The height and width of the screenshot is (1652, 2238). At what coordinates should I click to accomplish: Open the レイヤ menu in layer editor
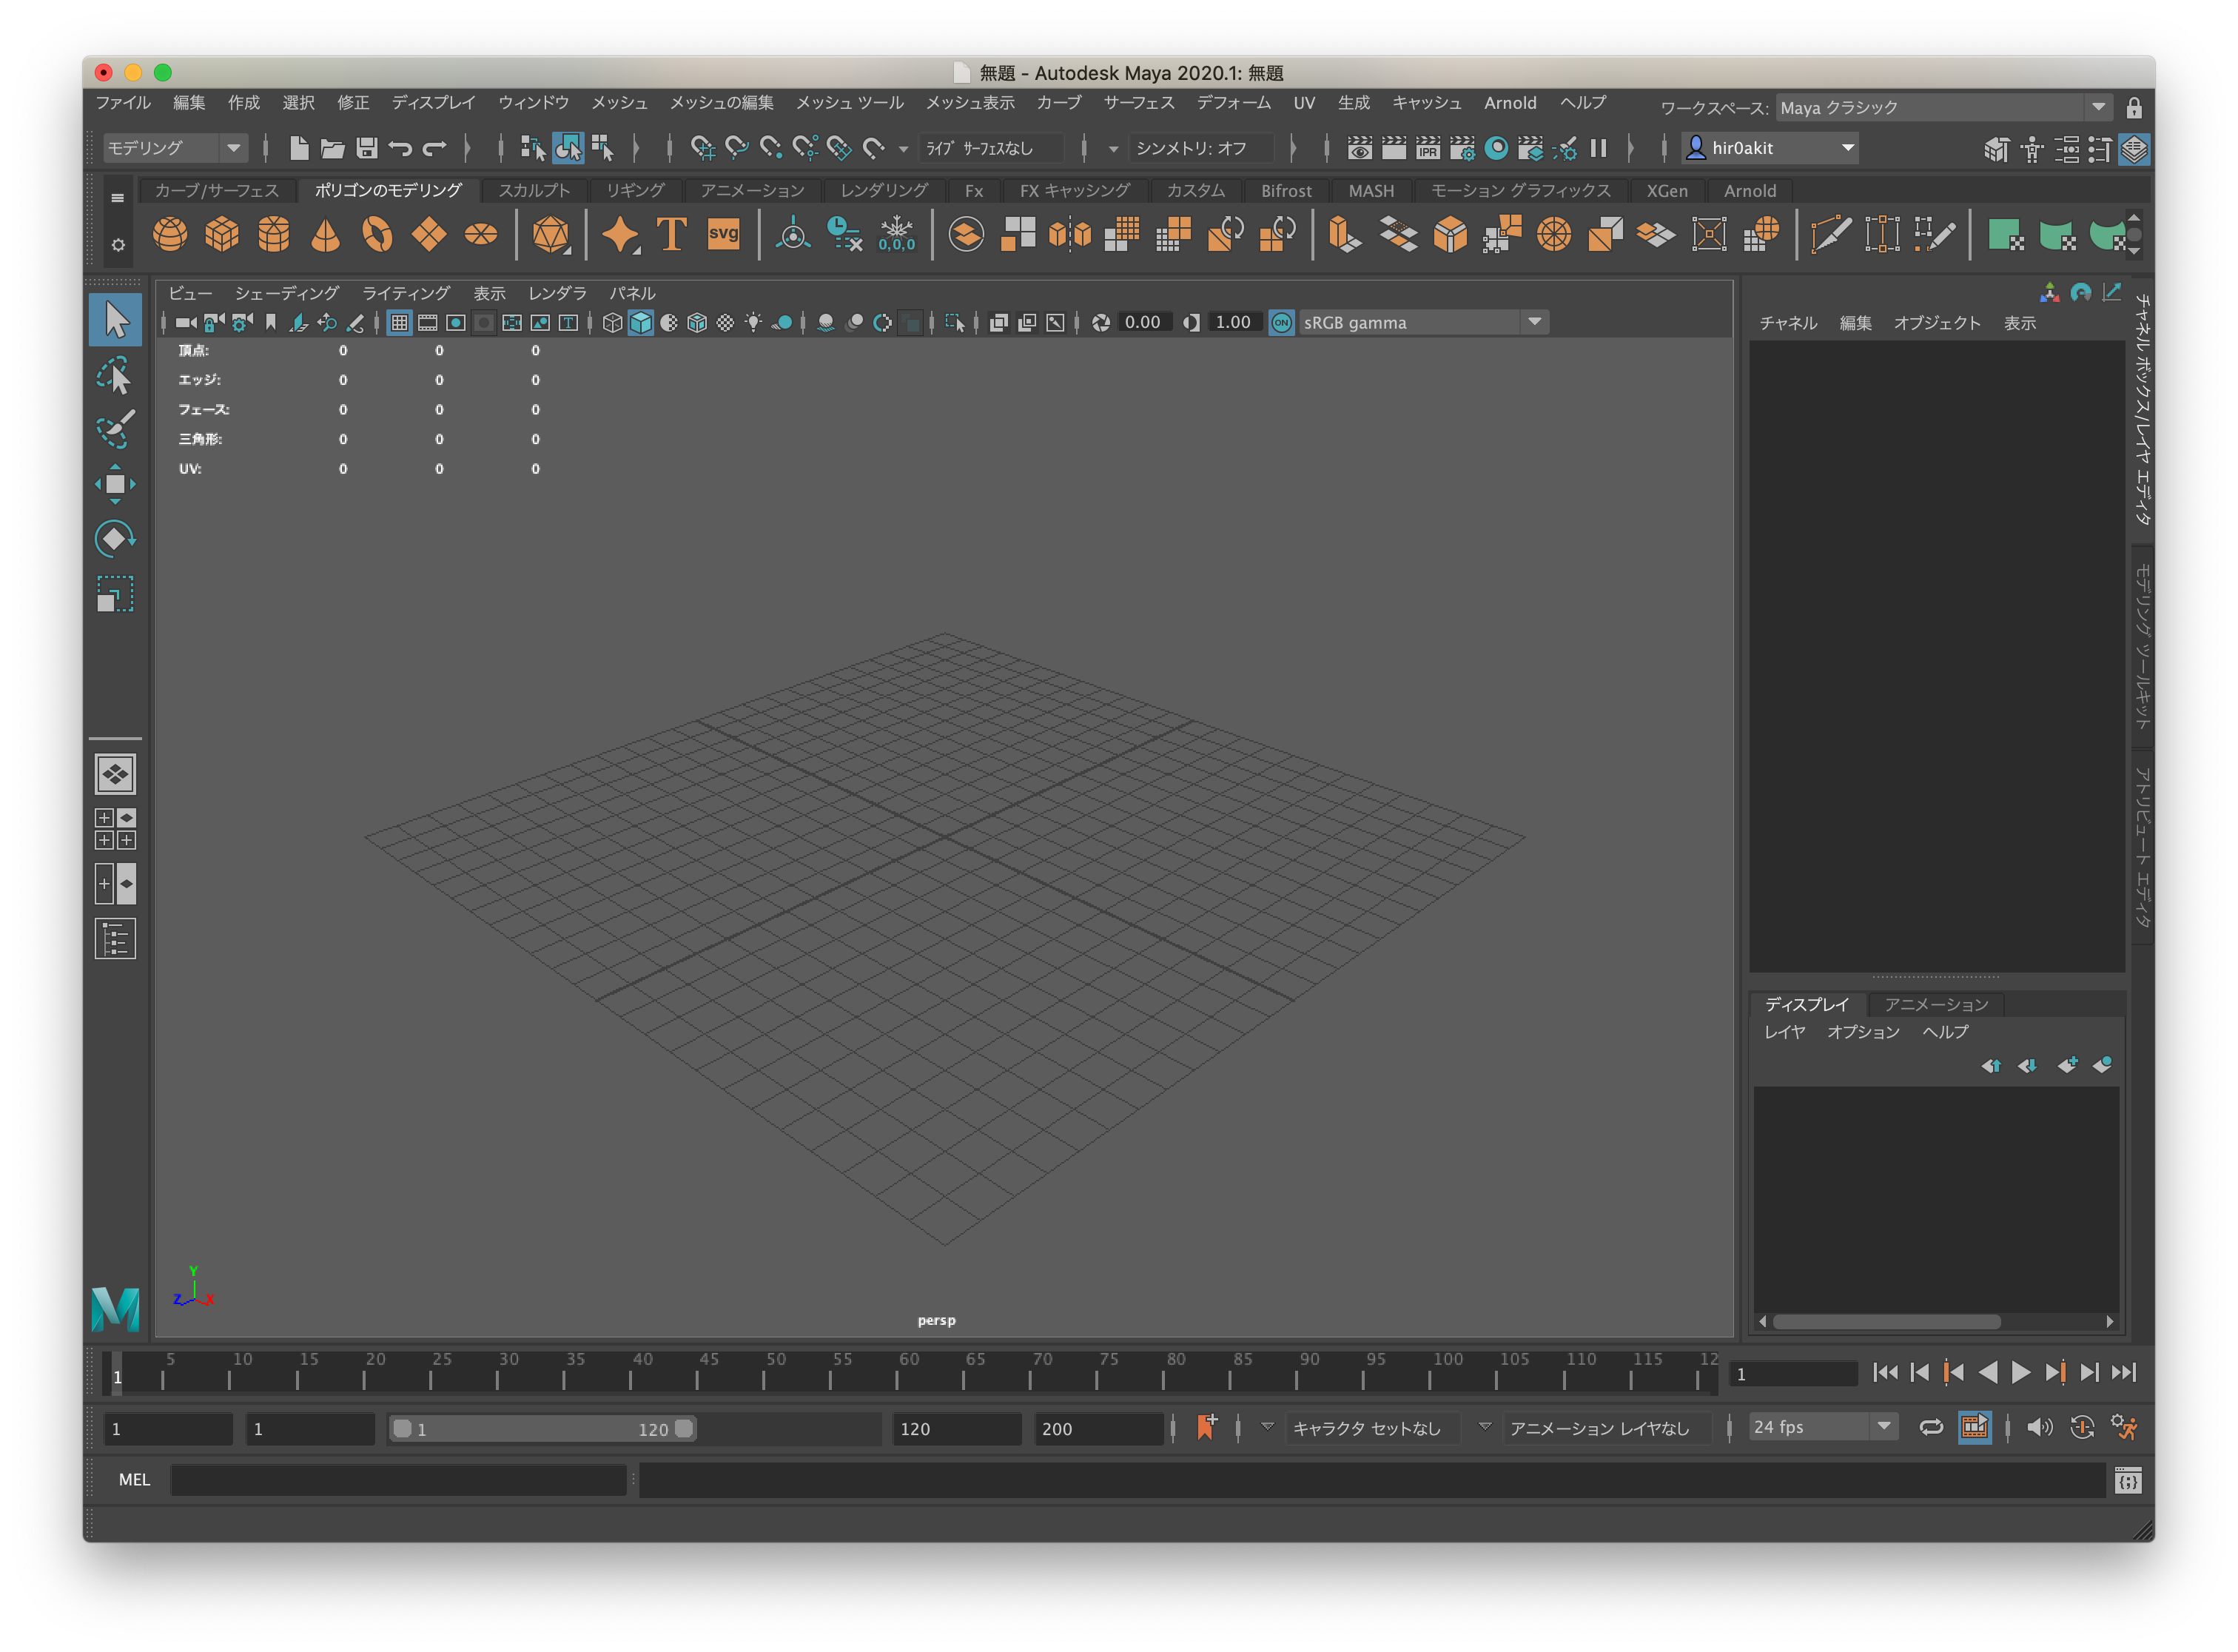[1784, 1032]
